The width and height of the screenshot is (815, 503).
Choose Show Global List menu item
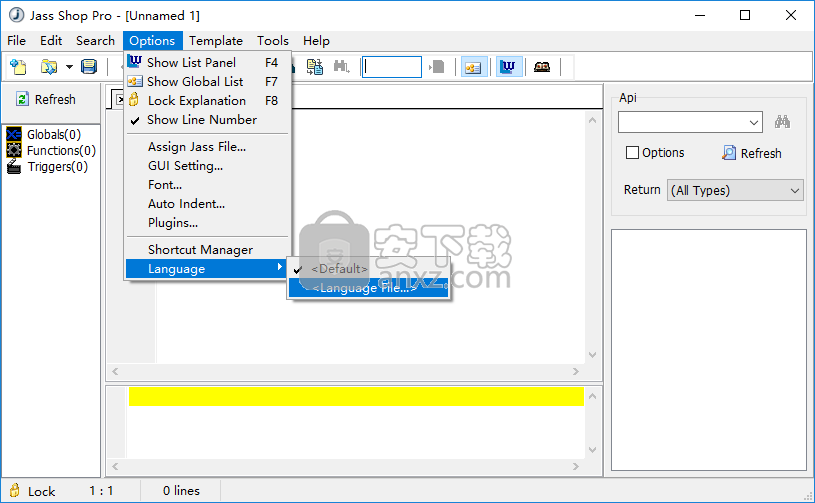pyautogui.click(x=207, y=82)
